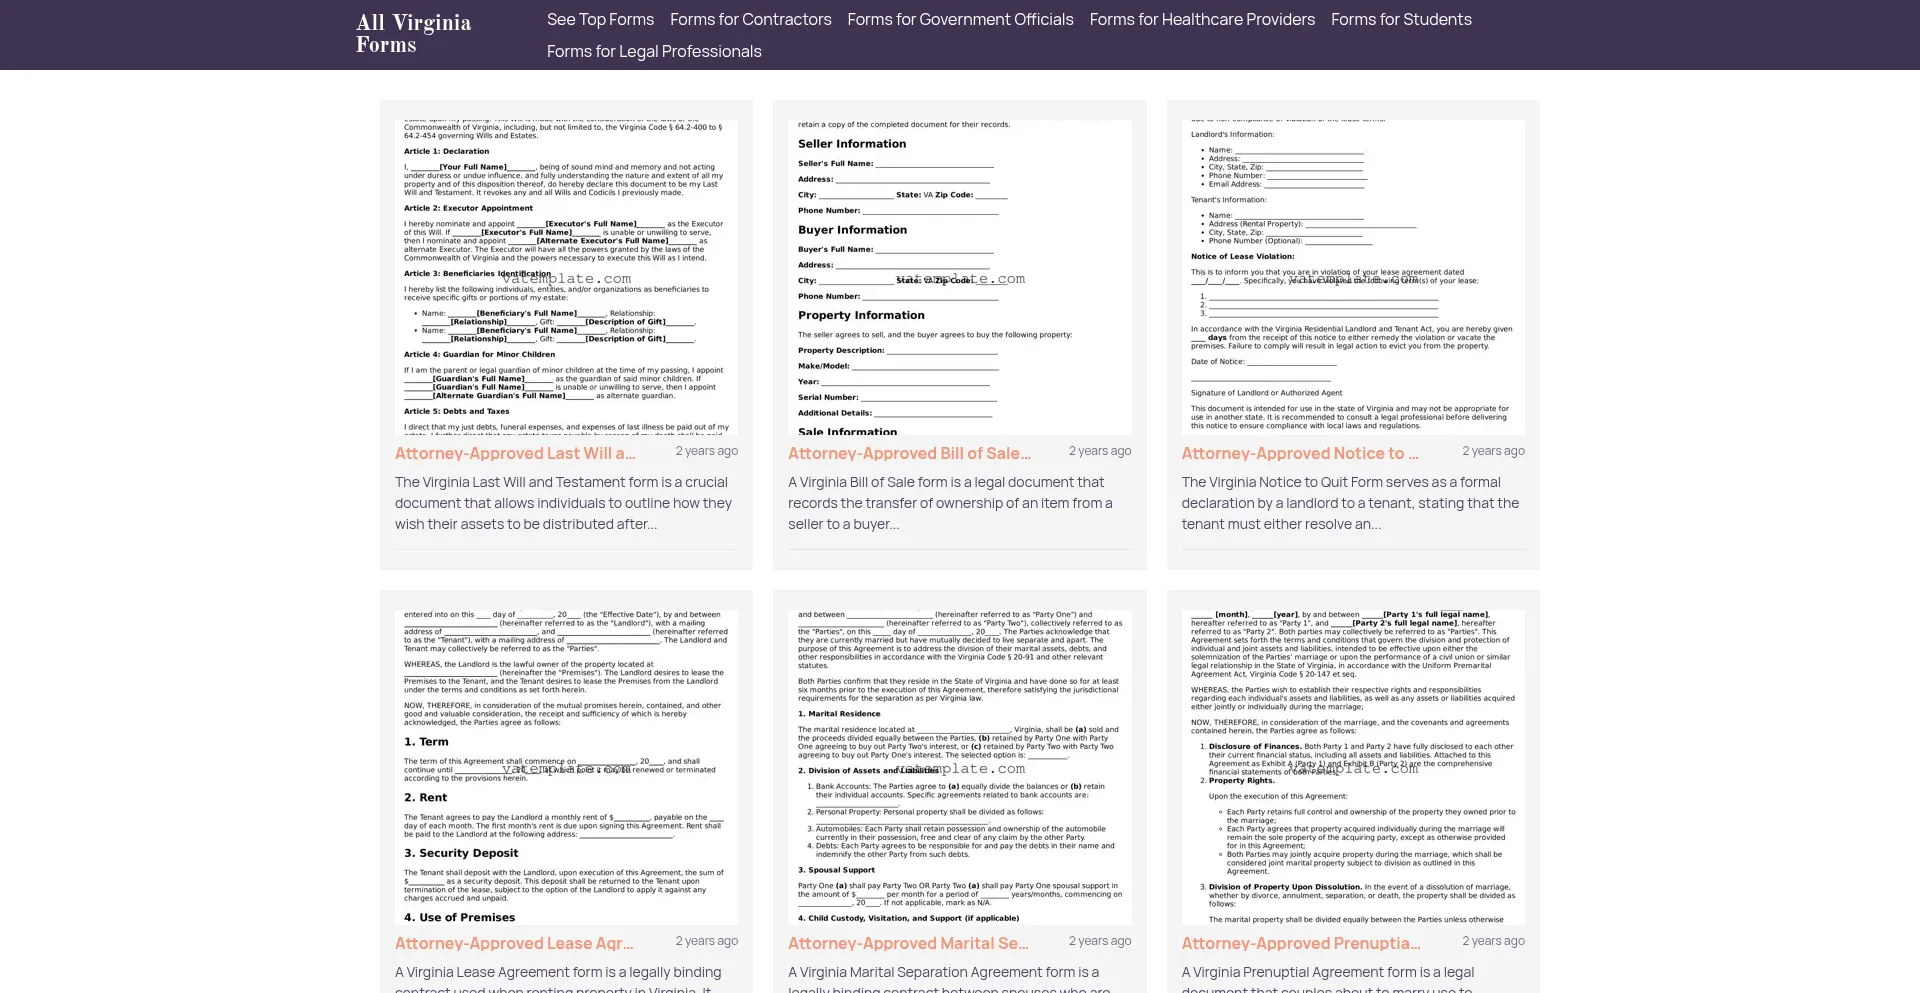Open Prenuptial Agreement form preview image
Viewport: 1920px width, 993px height.
tap(1353, 767)
